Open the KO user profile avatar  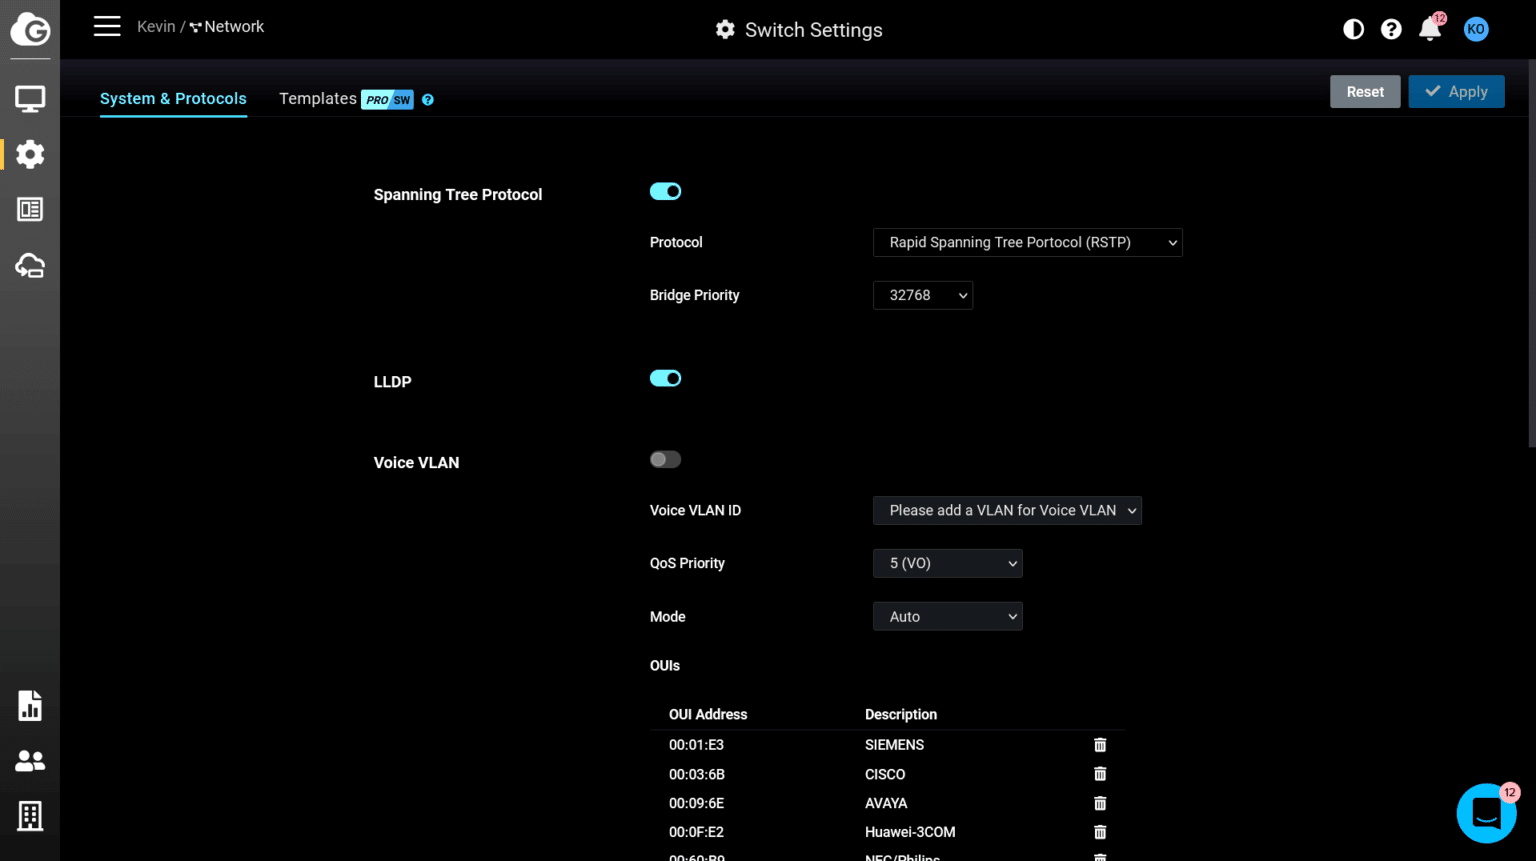1476,29
